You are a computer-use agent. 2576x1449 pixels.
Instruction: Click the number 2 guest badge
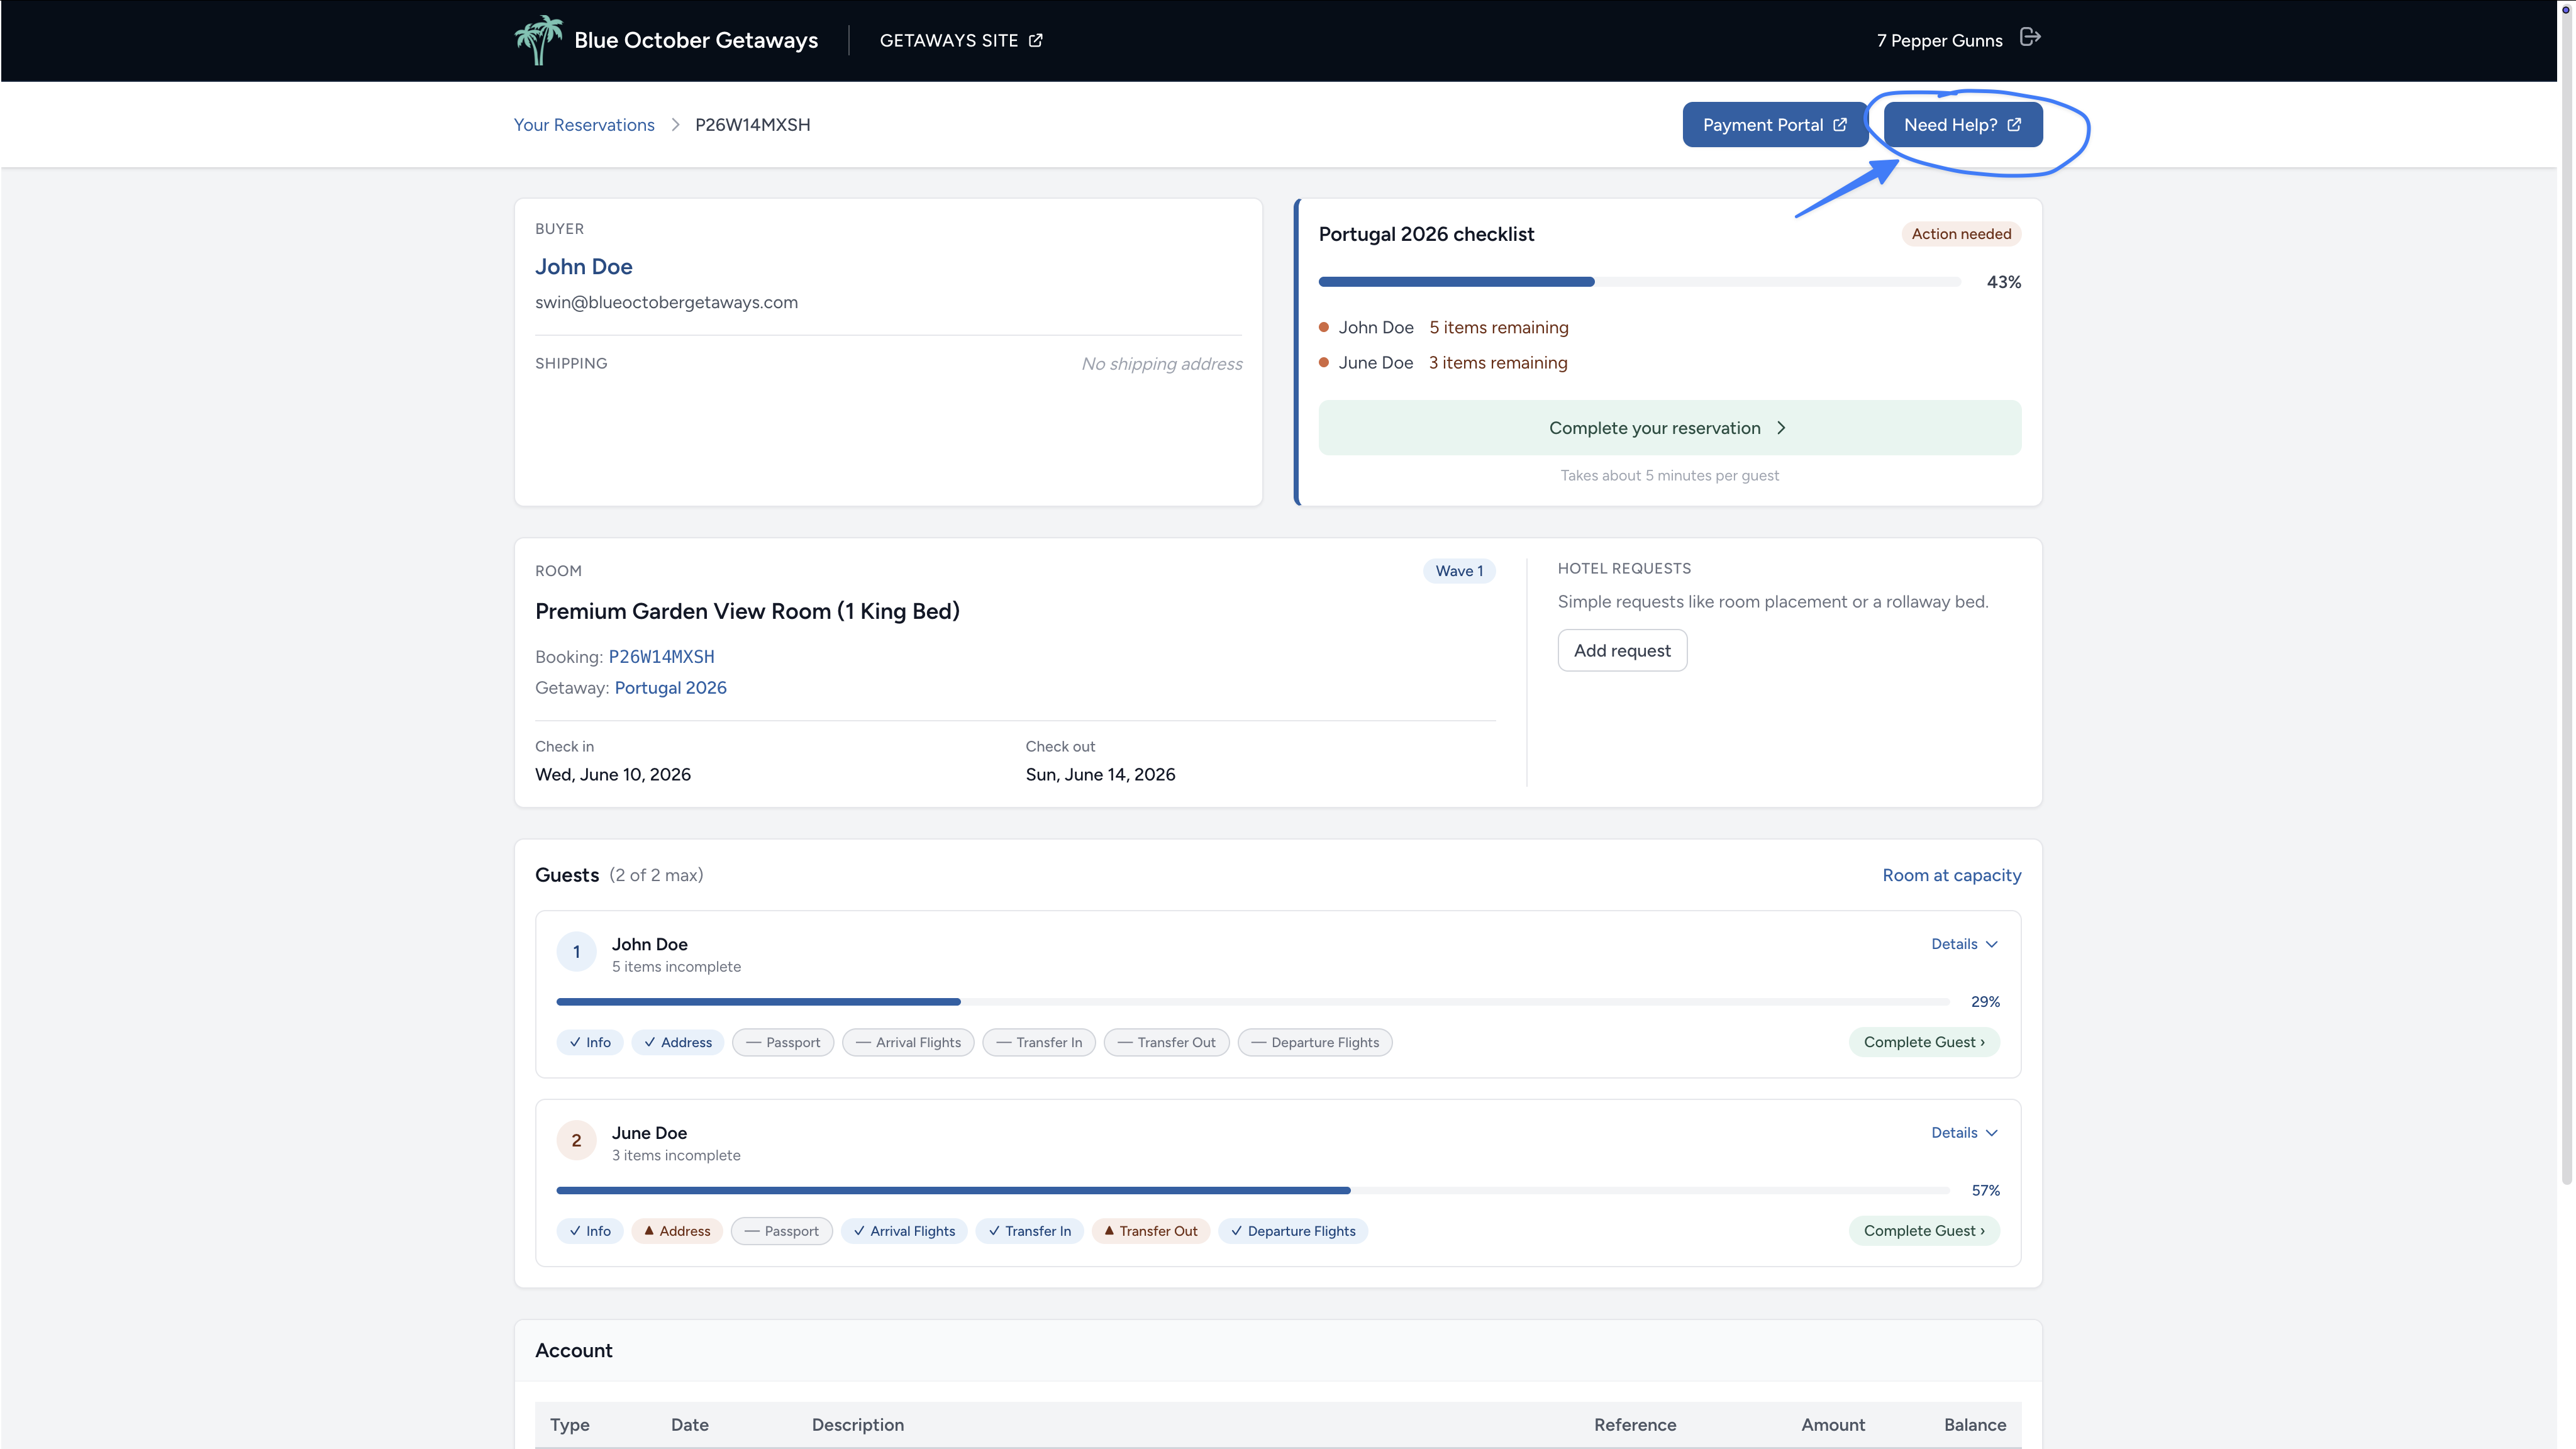point(576,1140)
